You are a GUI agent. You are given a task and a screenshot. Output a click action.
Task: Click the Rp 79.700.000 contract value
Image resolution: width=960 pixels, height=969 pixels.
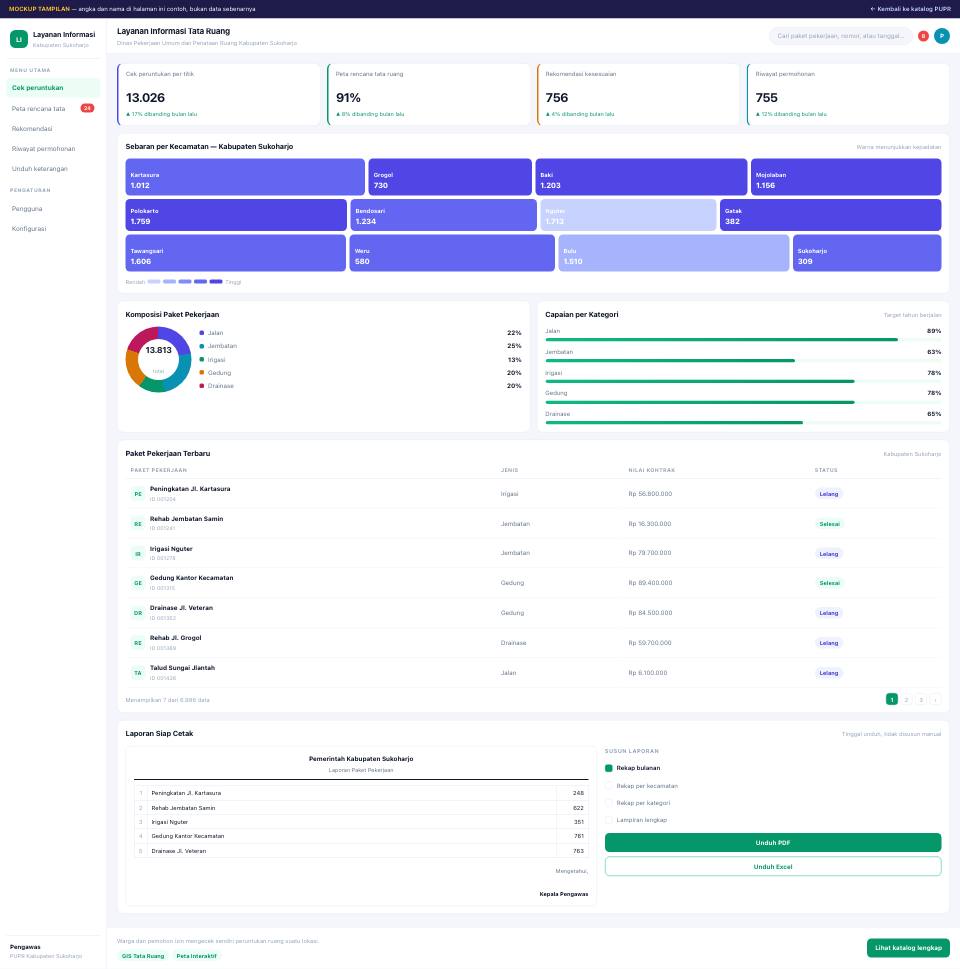(x=650, y=553)
